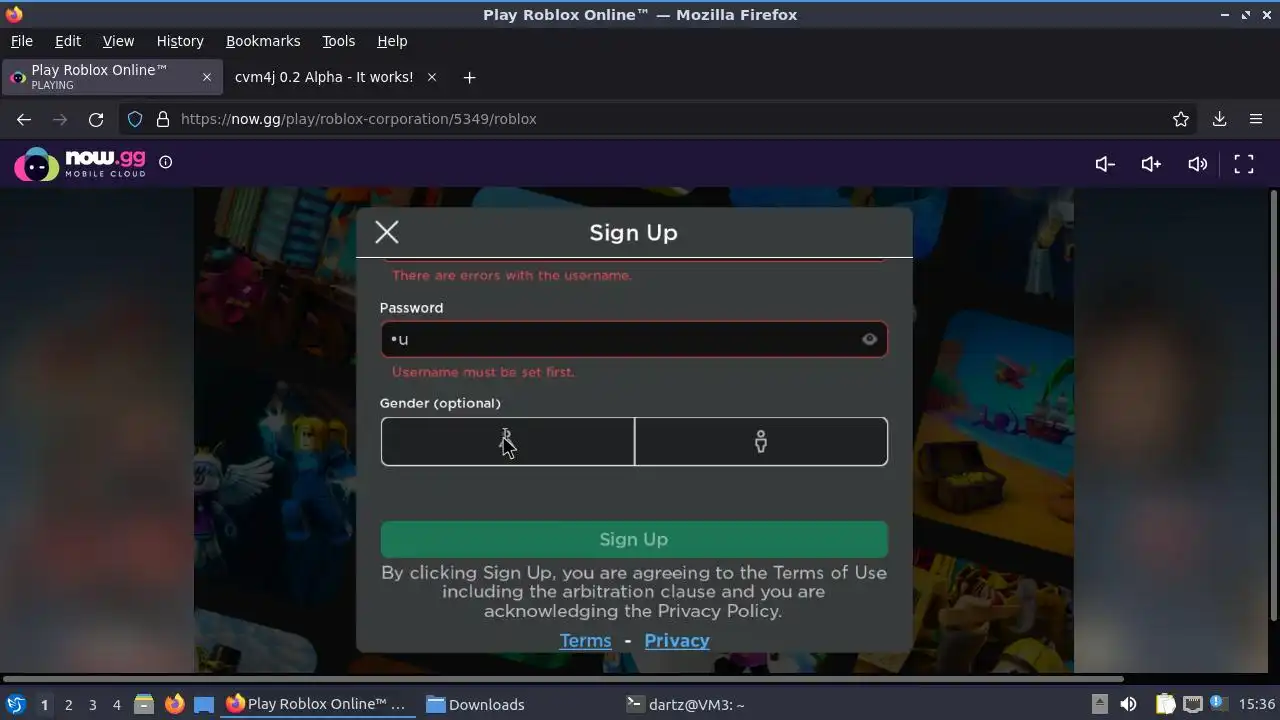Click the show desktop taskbar icon
The height and width of the screenshot is (720, 1280).
click(x=204, y=704)
